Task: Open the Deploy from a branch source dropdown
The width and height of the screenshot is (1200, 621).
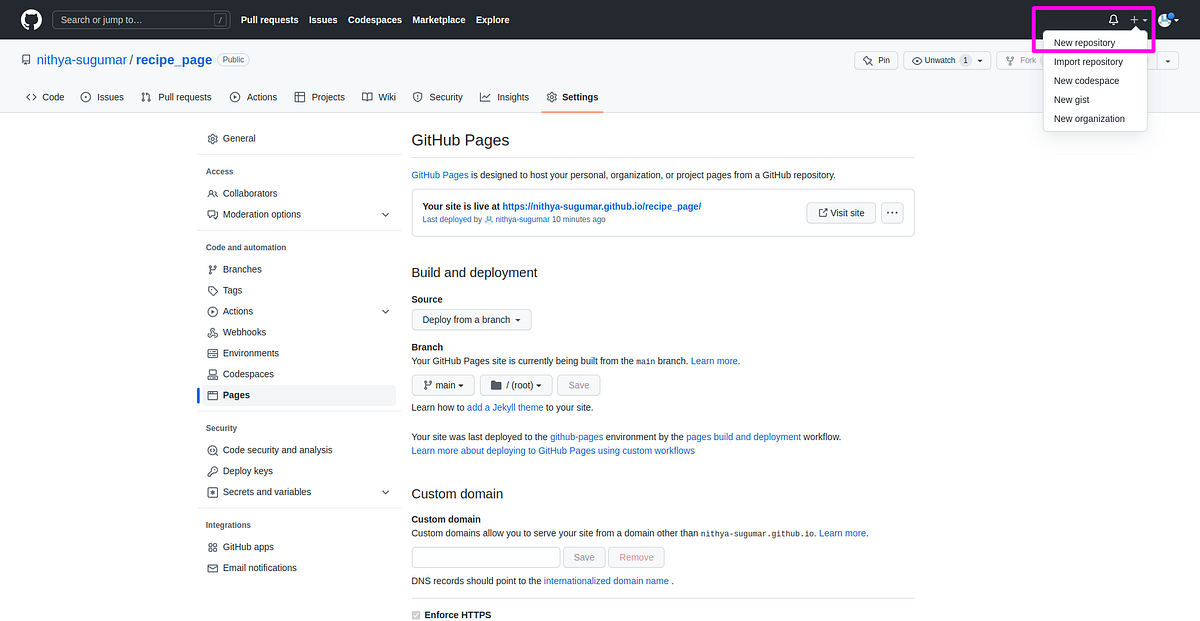Action: [x=471, y=319]
